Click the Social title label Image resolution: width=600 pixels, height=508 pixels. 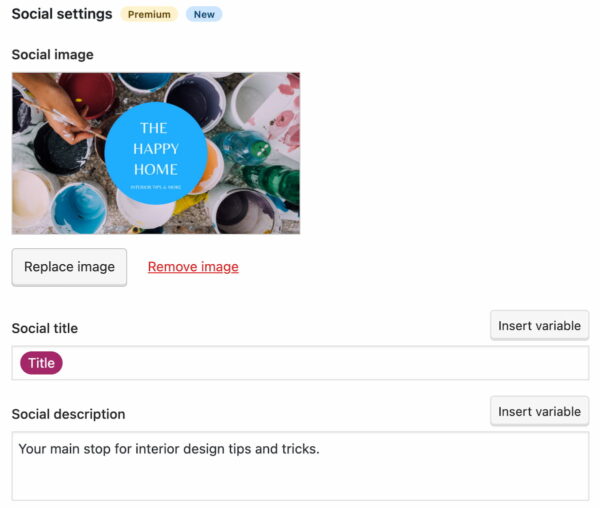click(44, 328)
